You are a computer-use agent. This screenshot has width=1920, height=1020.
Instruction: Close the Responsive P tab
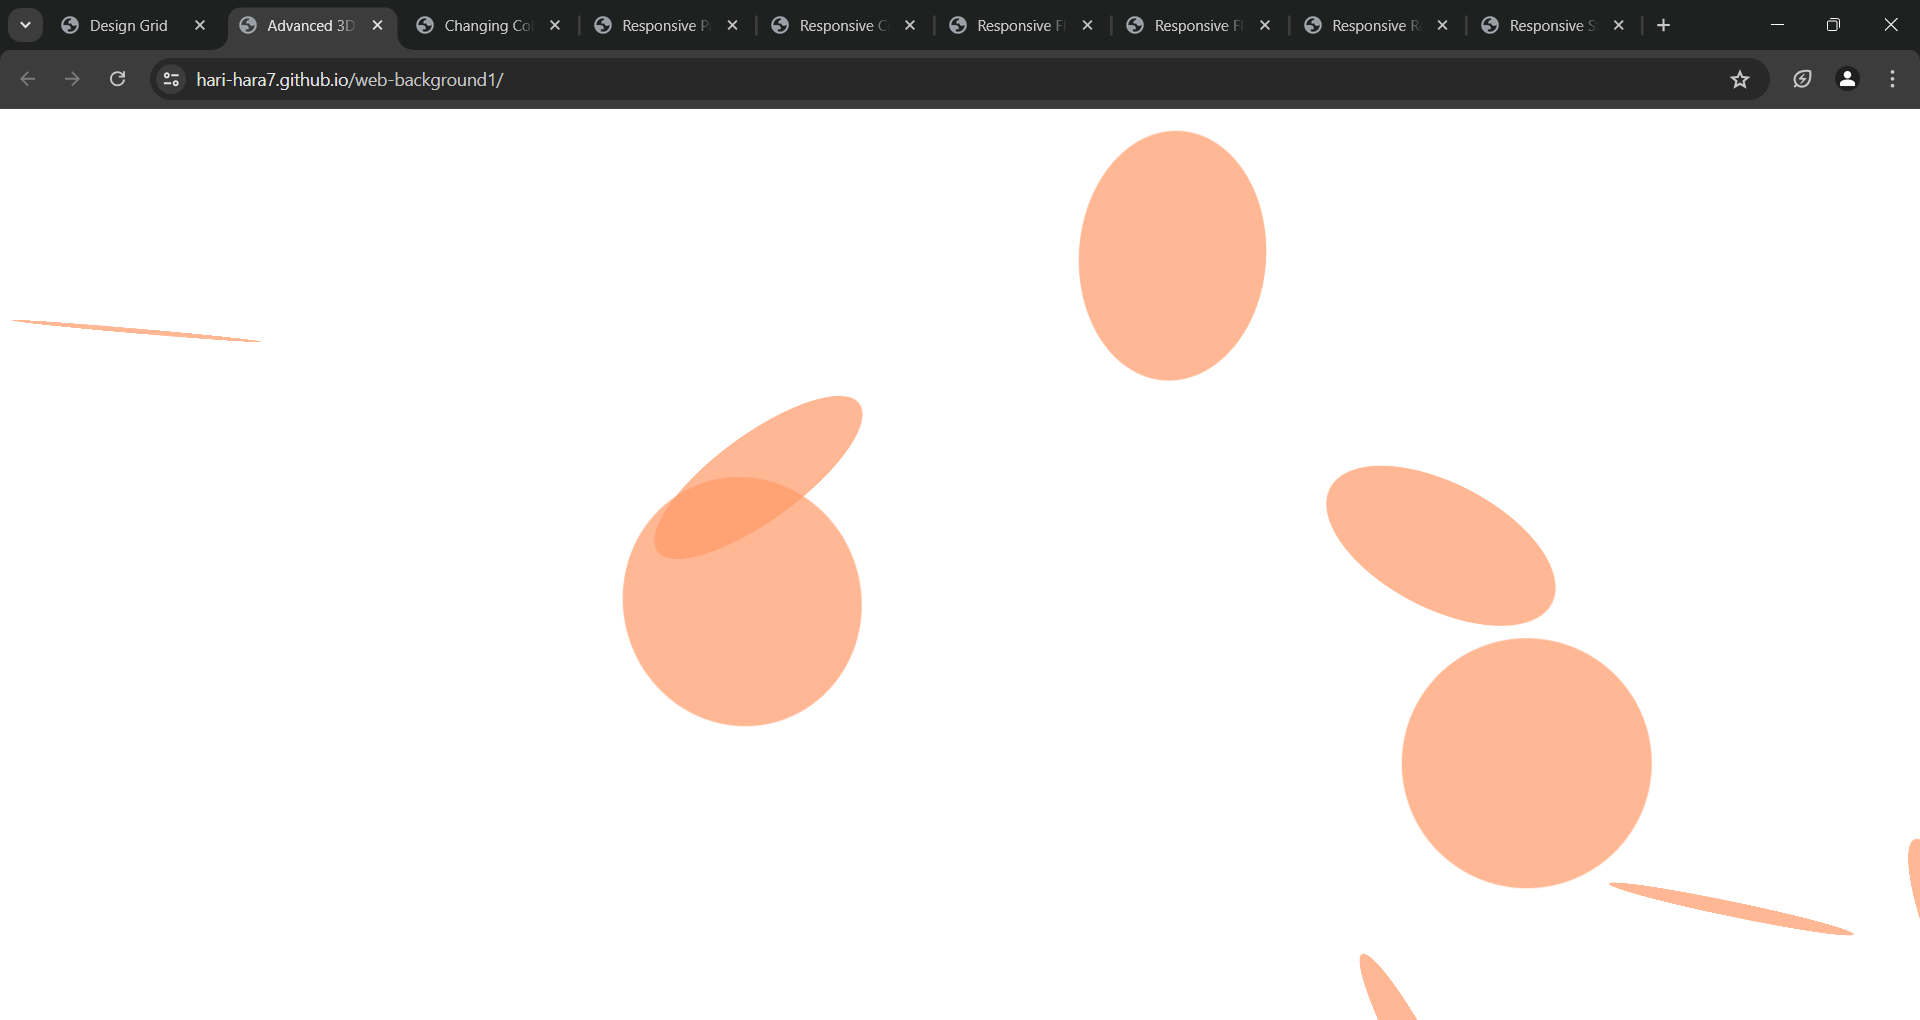point(733,25)
